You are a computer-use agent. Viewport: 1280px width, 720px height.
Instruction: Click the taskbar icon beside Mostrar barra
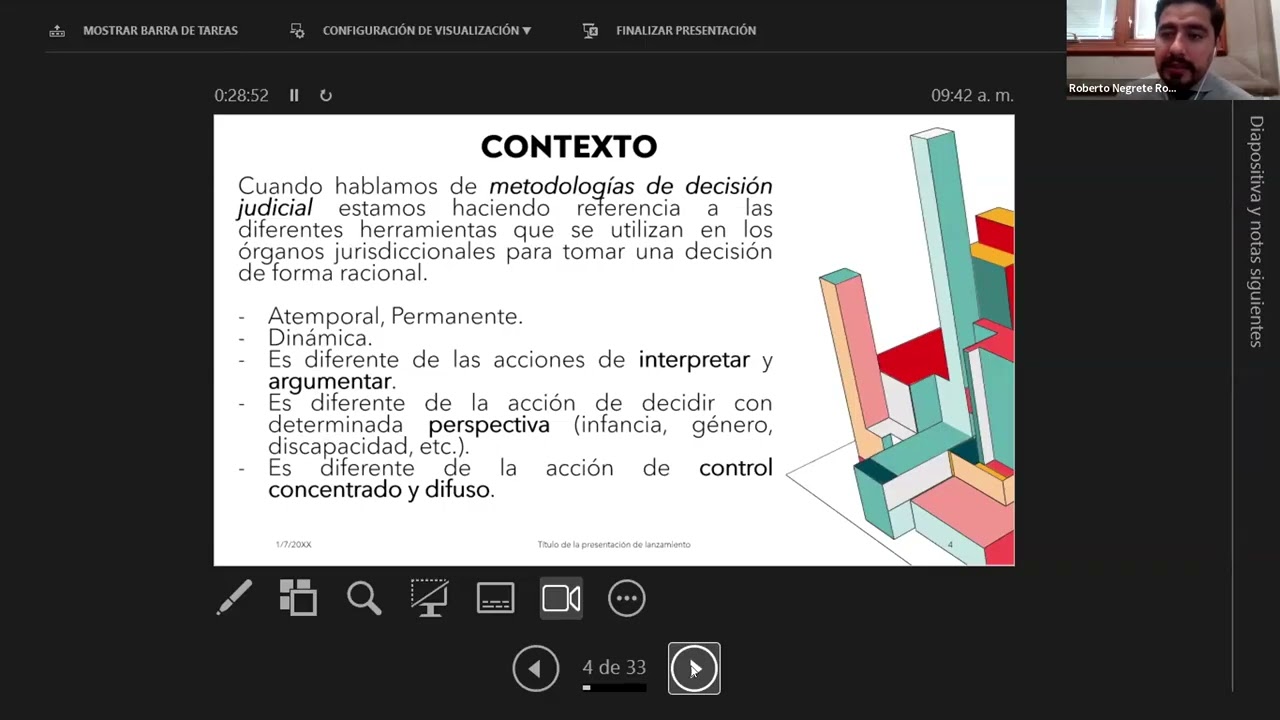tap(57, 31)
